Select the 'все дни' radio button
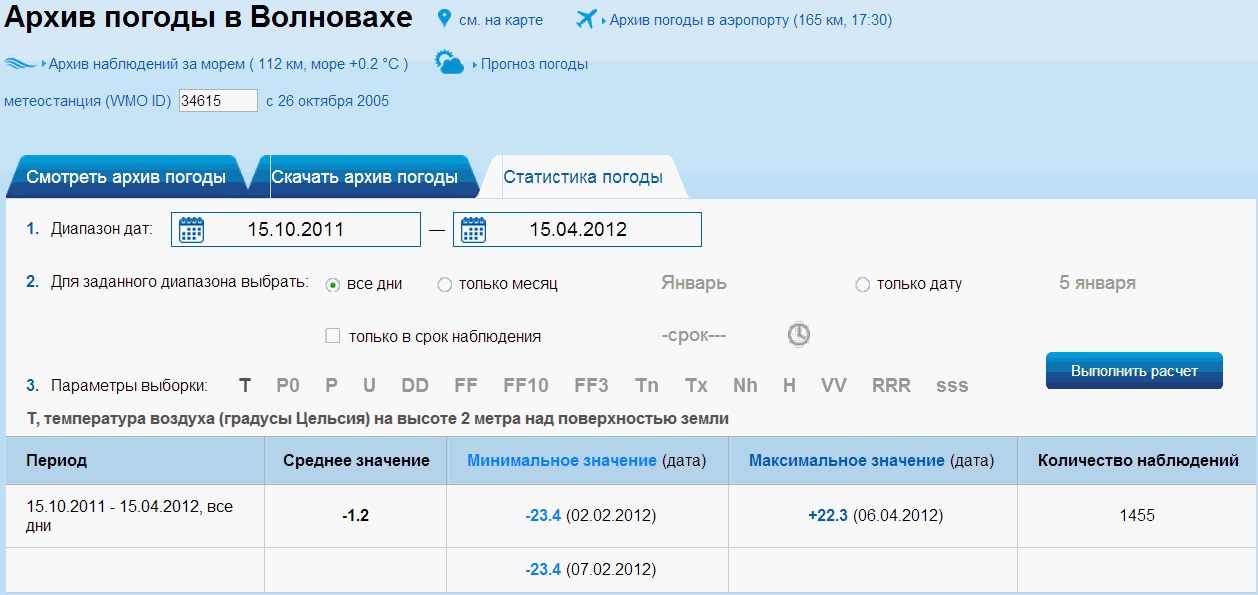Viewport: 1258px width, 595px height. coord(333,285)
